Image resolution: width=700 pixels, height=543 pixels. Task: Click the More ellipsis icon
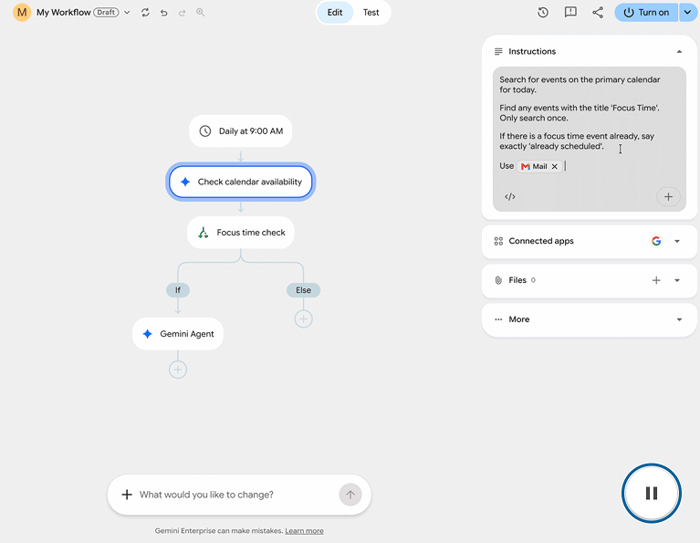[498, 319]
